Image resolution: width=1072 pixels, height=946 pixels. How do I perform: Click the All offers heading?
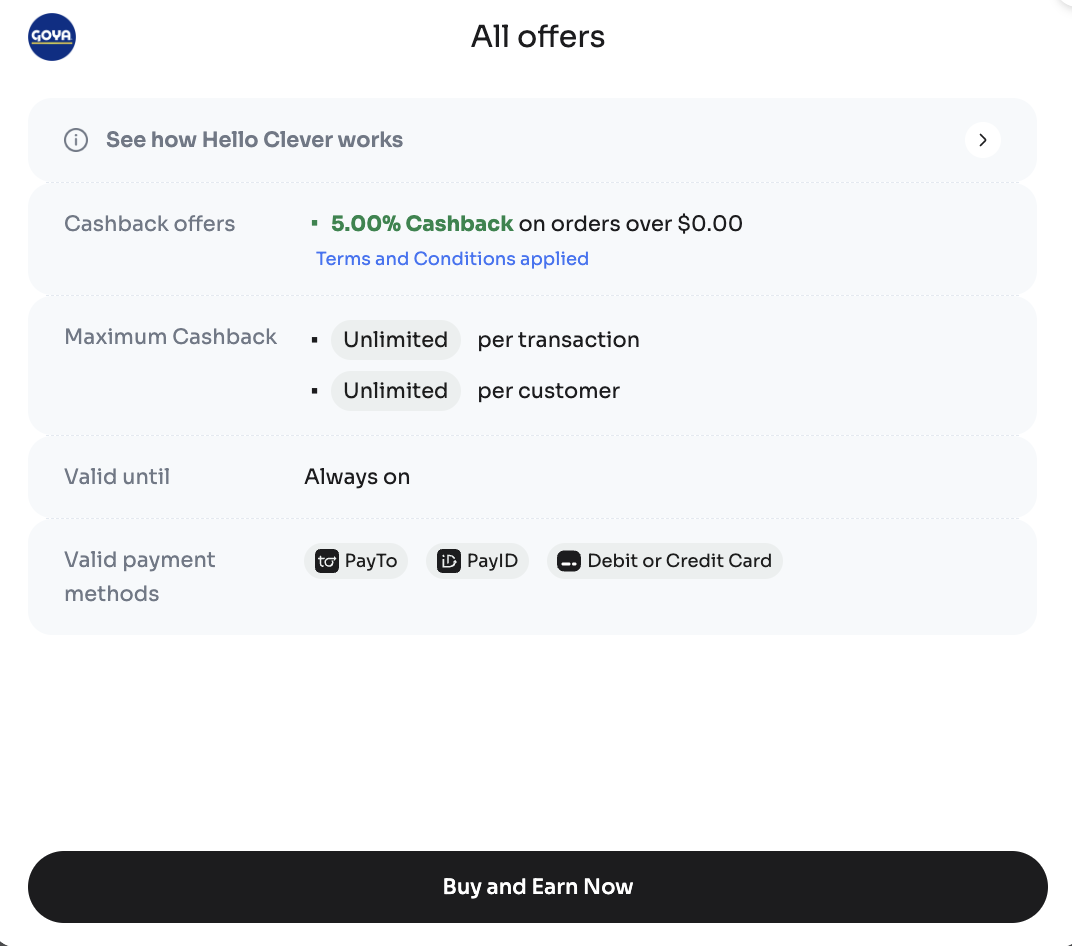(538, 37)
